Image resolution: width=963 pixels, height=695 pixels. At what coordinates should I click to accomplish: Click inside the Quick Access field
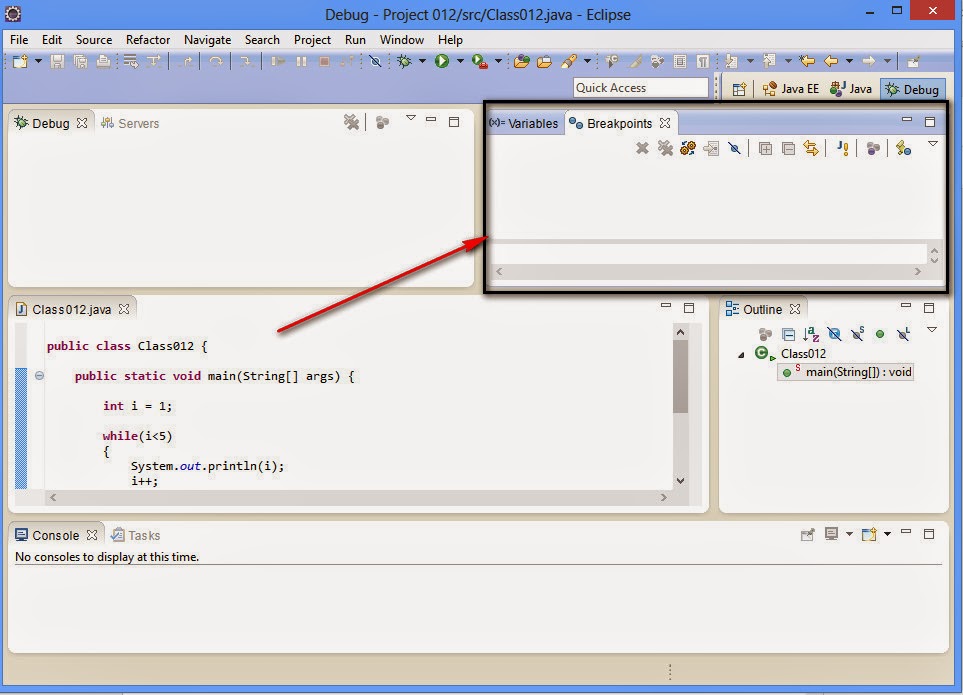pos(640,87)
